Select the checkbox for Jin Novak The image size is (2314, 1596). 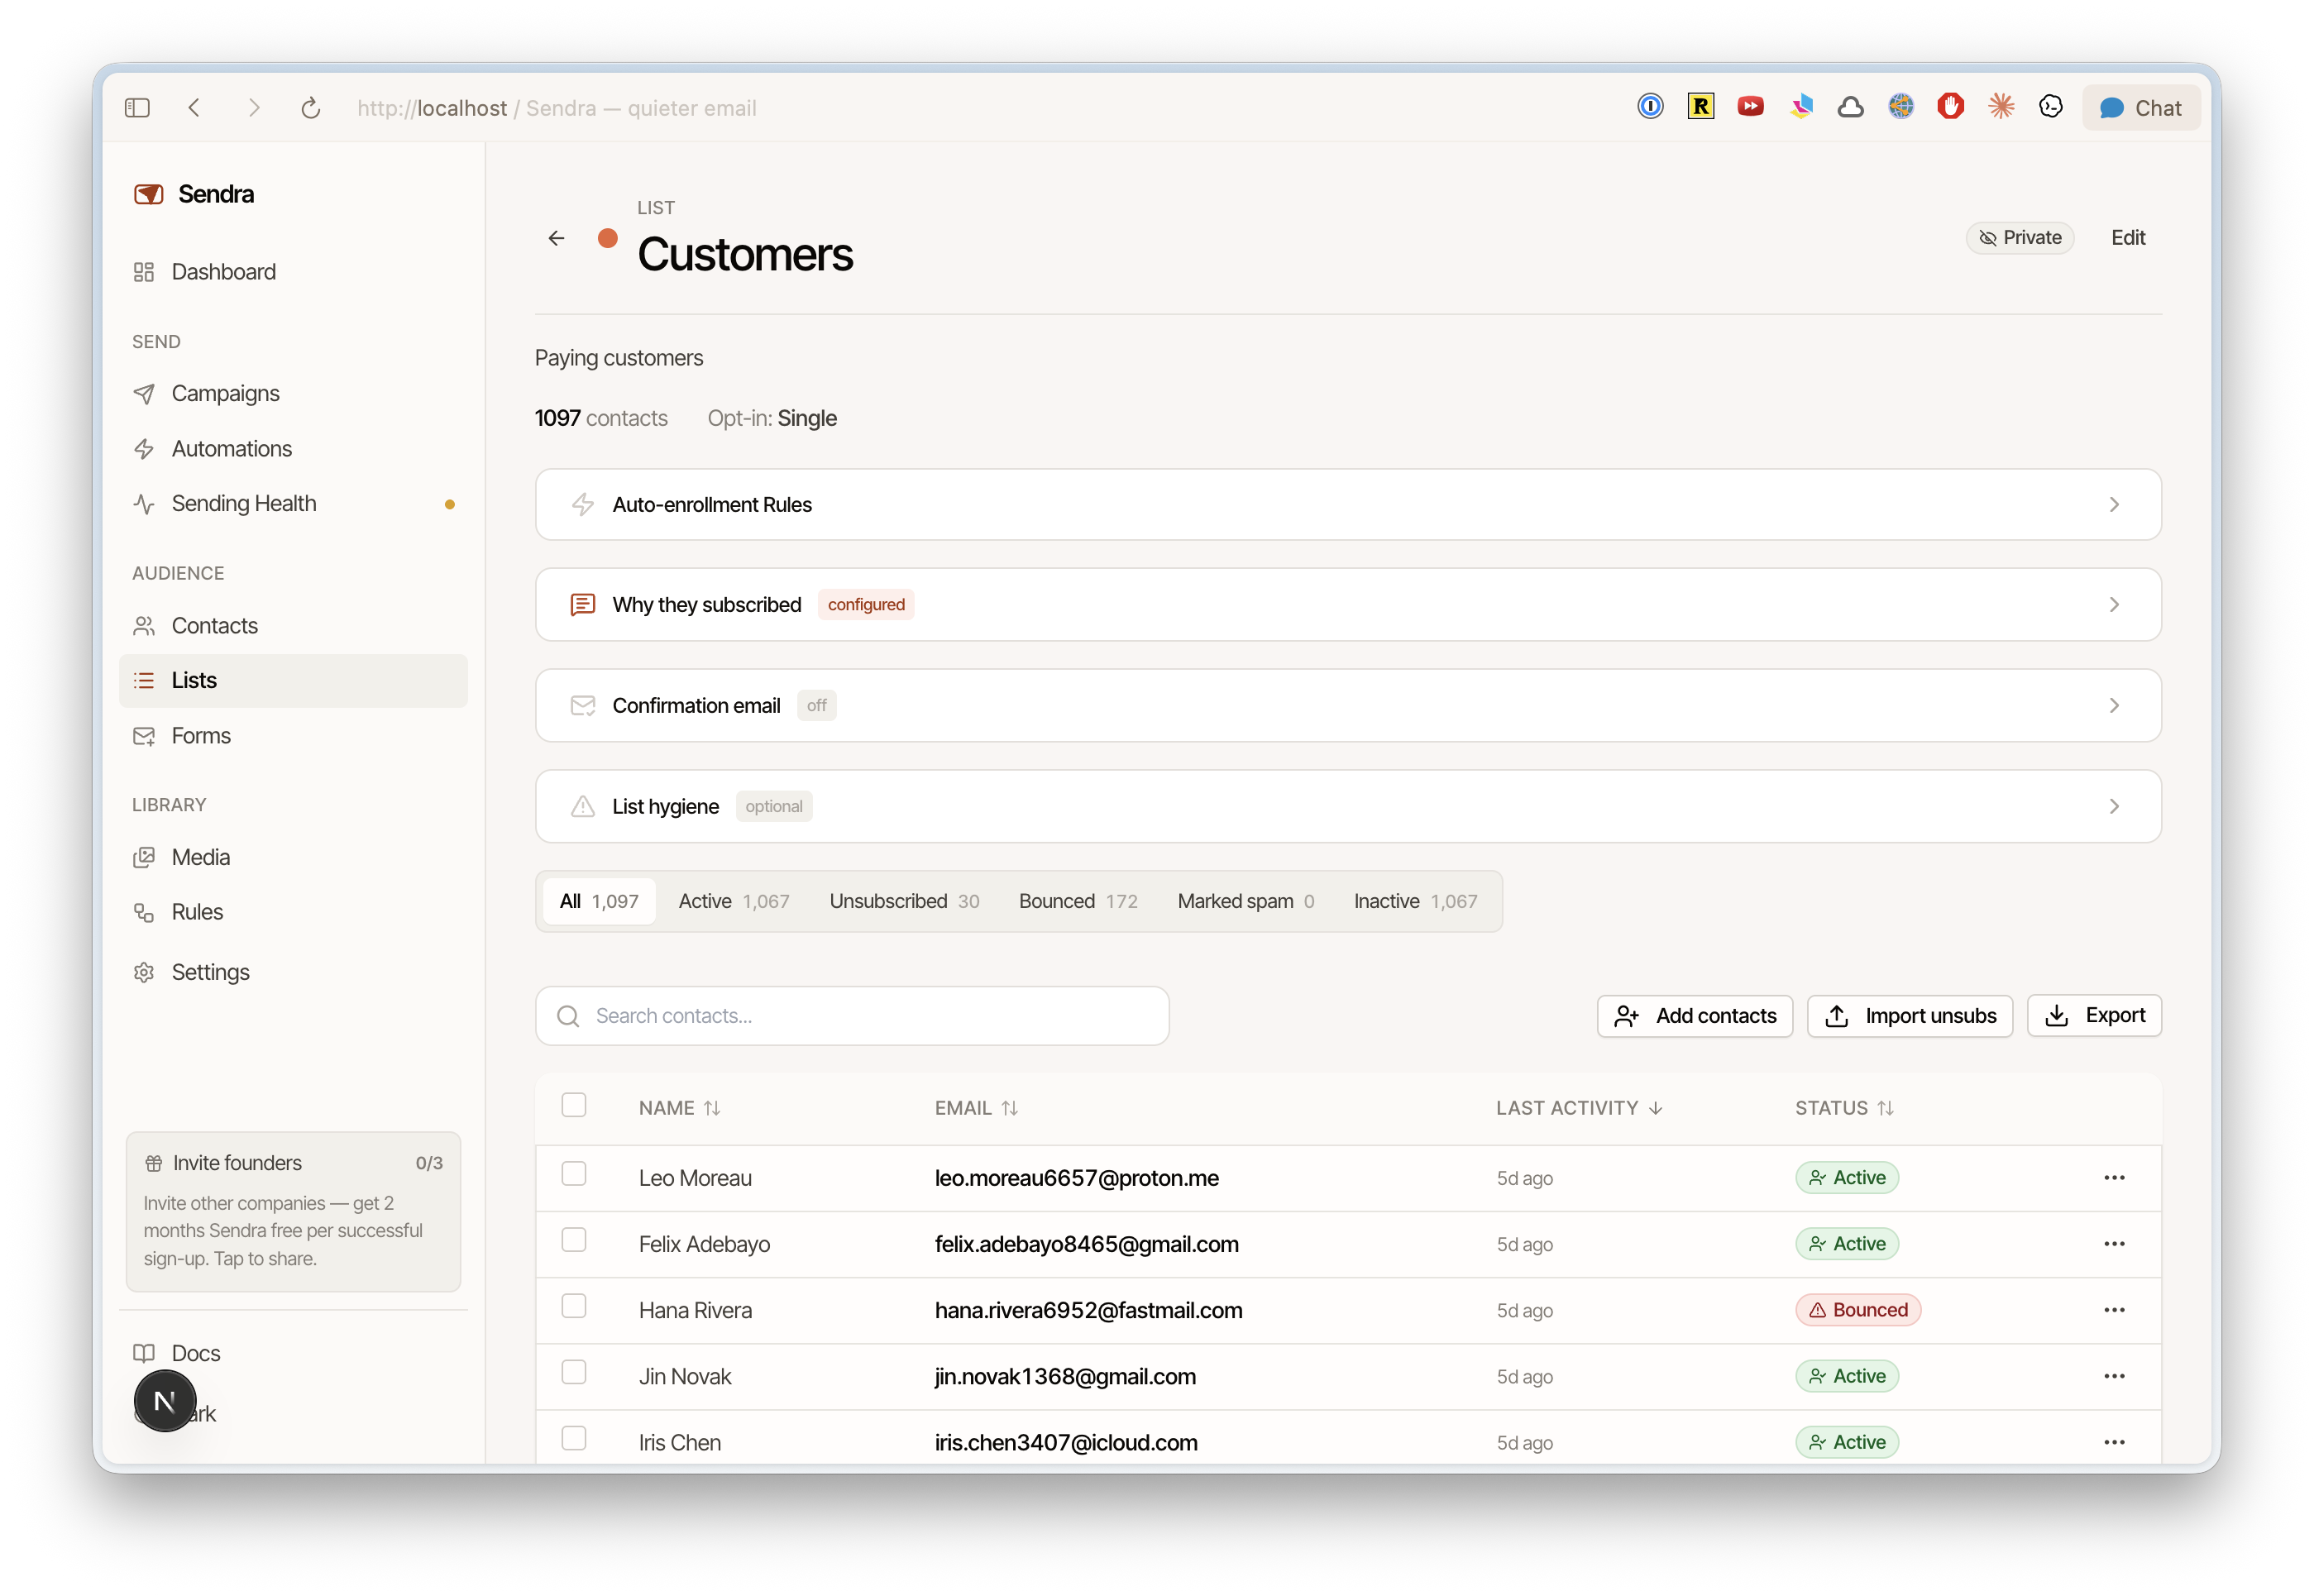tap(574, 1372)
